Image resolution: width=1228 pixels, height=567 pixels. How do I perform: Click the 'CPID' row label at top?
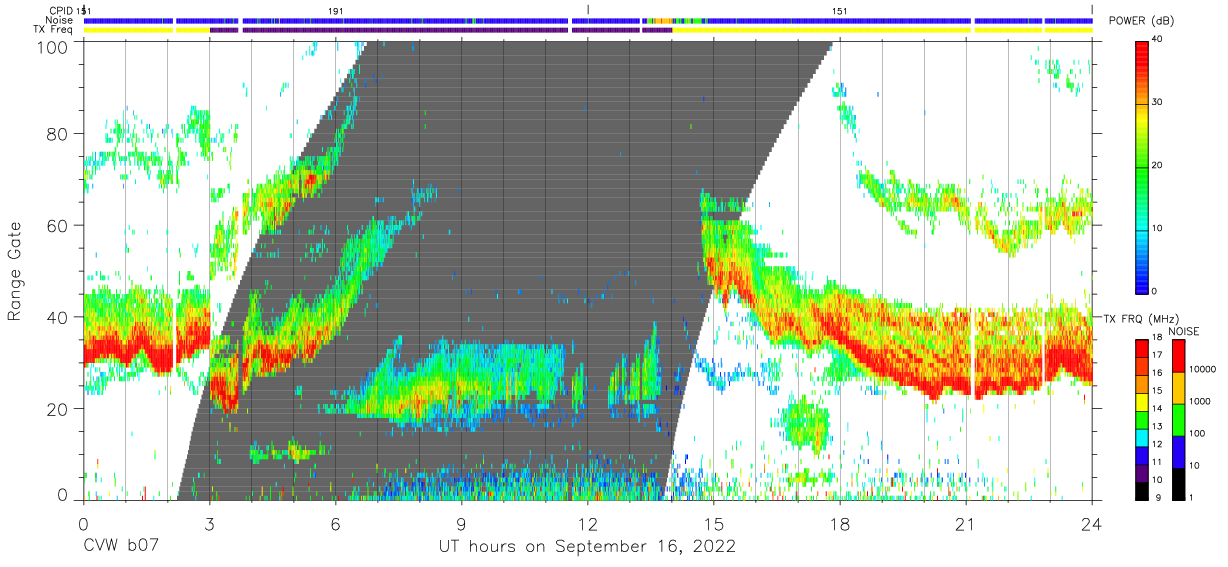pyautogui.click(x=61, y=10)
